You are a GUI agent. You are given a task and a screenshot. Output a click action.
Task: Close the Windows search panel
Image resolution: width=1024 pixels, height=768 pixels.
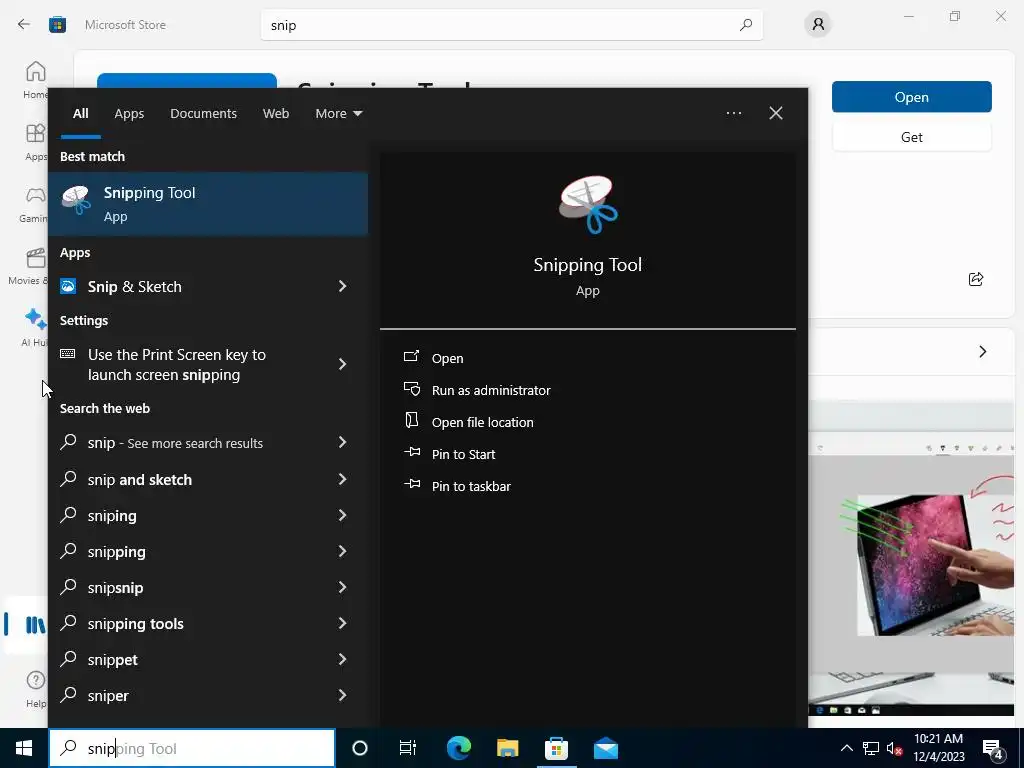(776, 113)
